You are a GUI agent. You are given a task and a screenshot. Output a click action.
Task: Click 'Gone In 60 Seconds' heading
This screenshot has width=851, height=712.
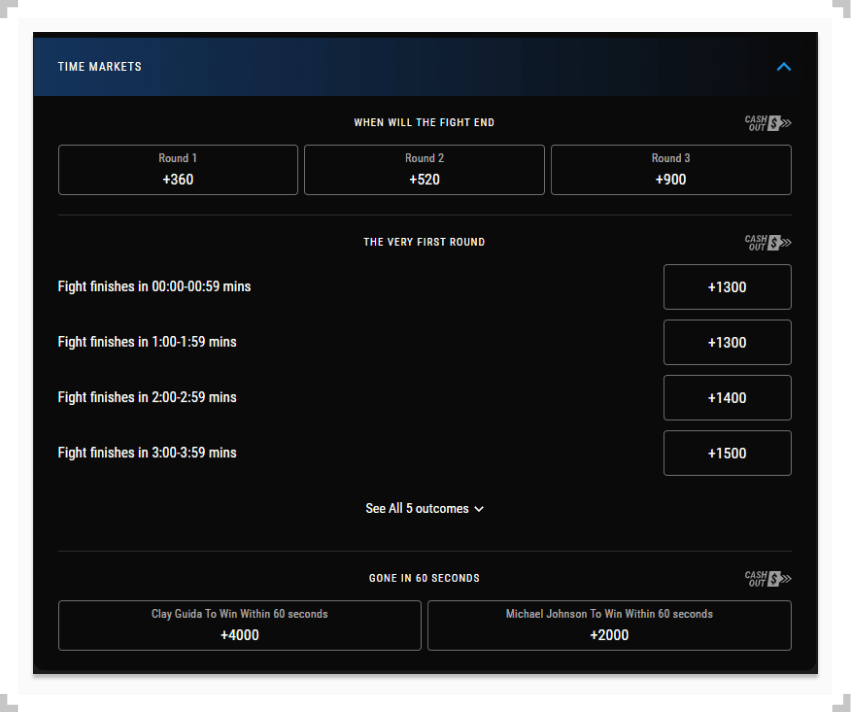click(424, 578)
